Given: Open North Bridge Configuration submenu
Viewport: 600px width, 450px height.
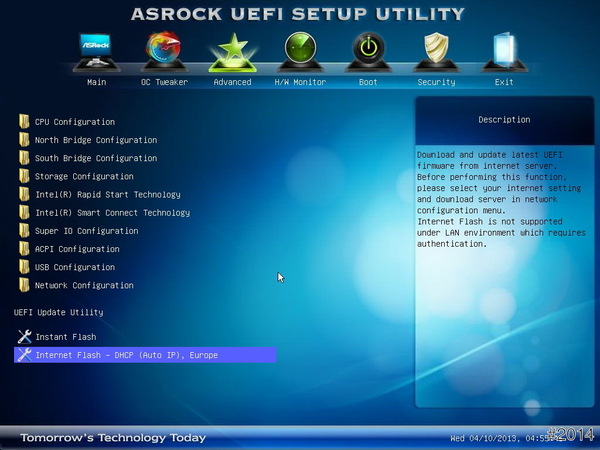Looking at the screenshot, I should click(96, 140).
